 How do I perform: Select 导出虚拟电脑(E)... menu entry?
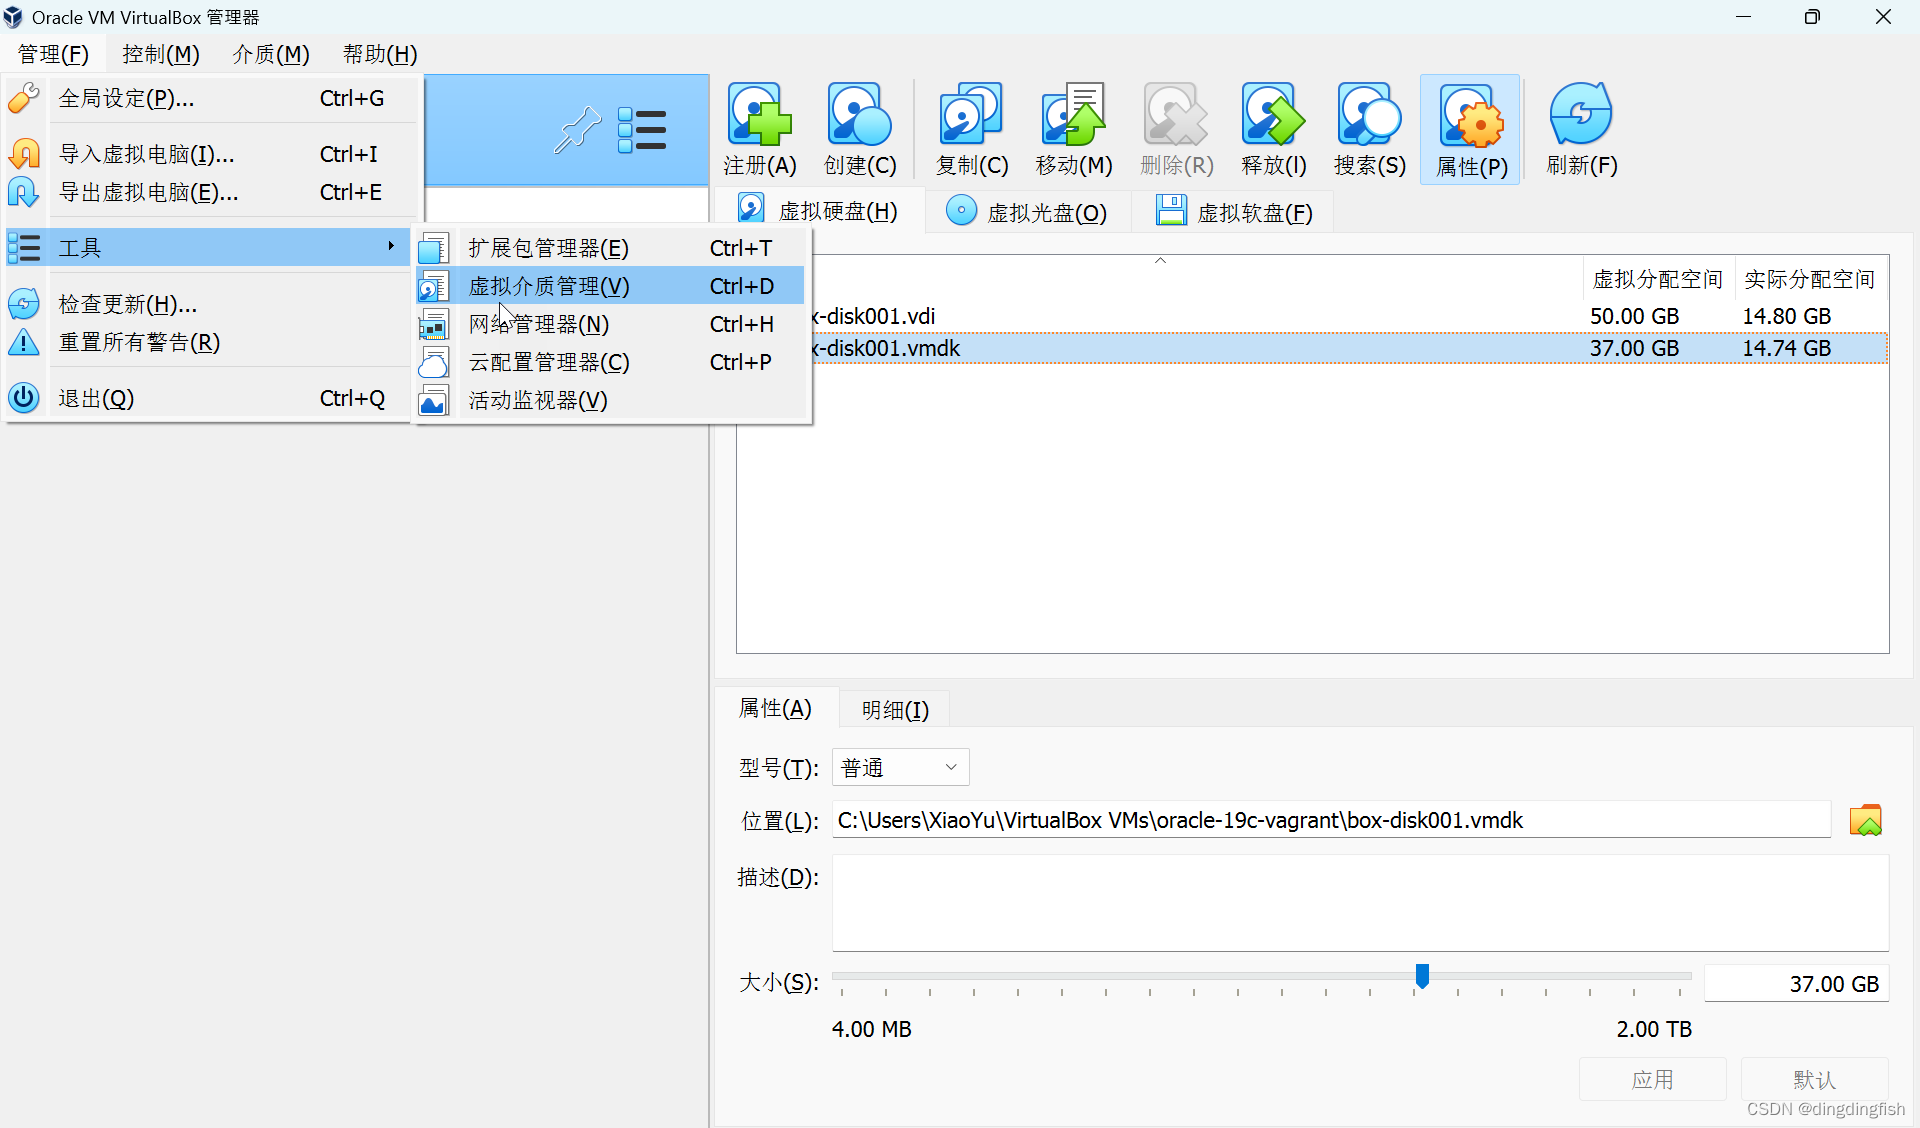[210, 192]
